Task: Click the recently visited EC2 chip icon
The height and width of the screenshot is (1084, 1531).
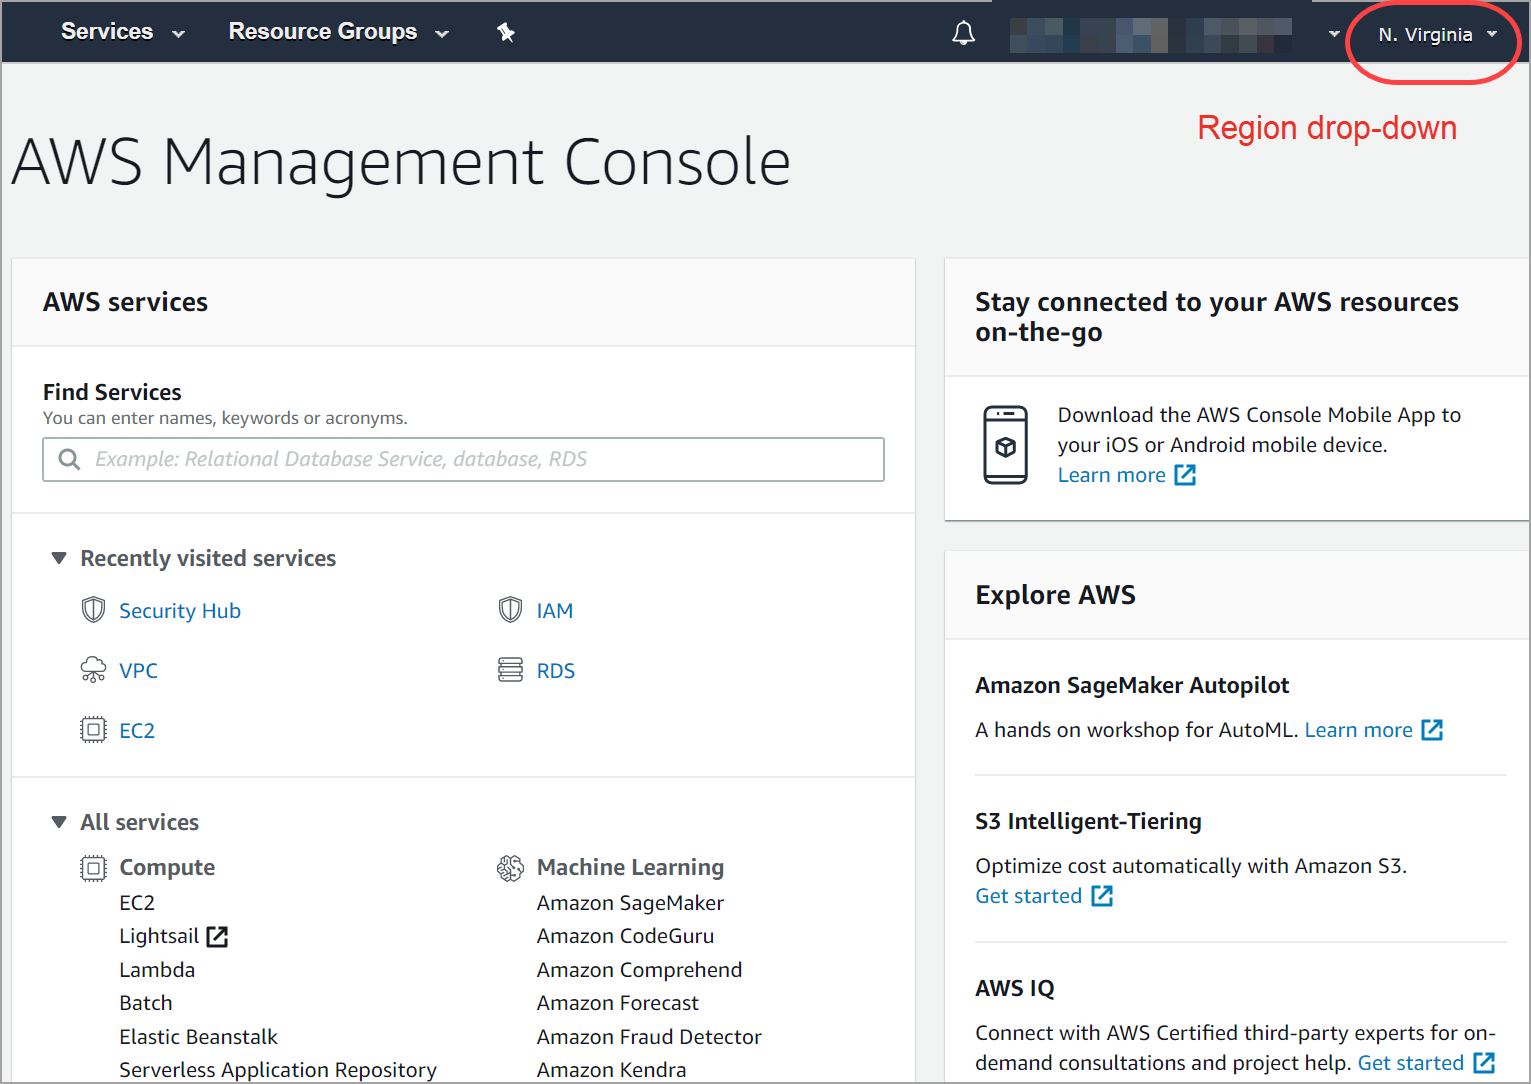Action: point(93,730)
